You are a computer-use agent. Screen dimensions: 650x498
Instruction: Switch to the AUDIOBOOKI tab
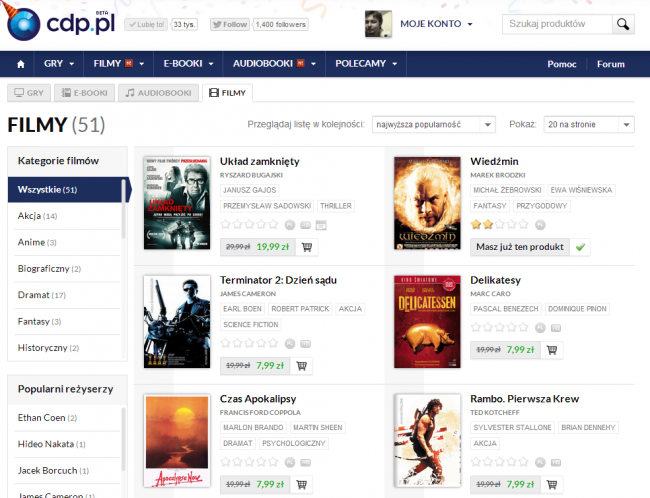click(x=158, y=93)
